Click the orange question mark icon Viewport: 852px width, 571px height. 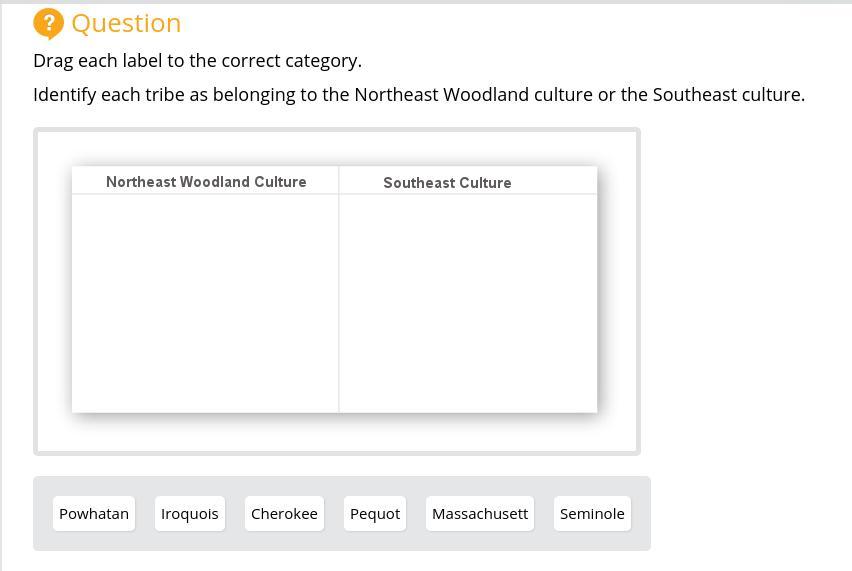pyautogui.click(x=48, y=23)
